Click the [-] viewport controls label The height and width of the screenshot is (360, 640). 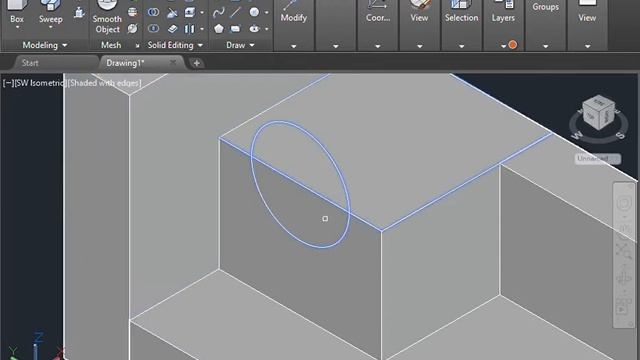tap(8, 83)
